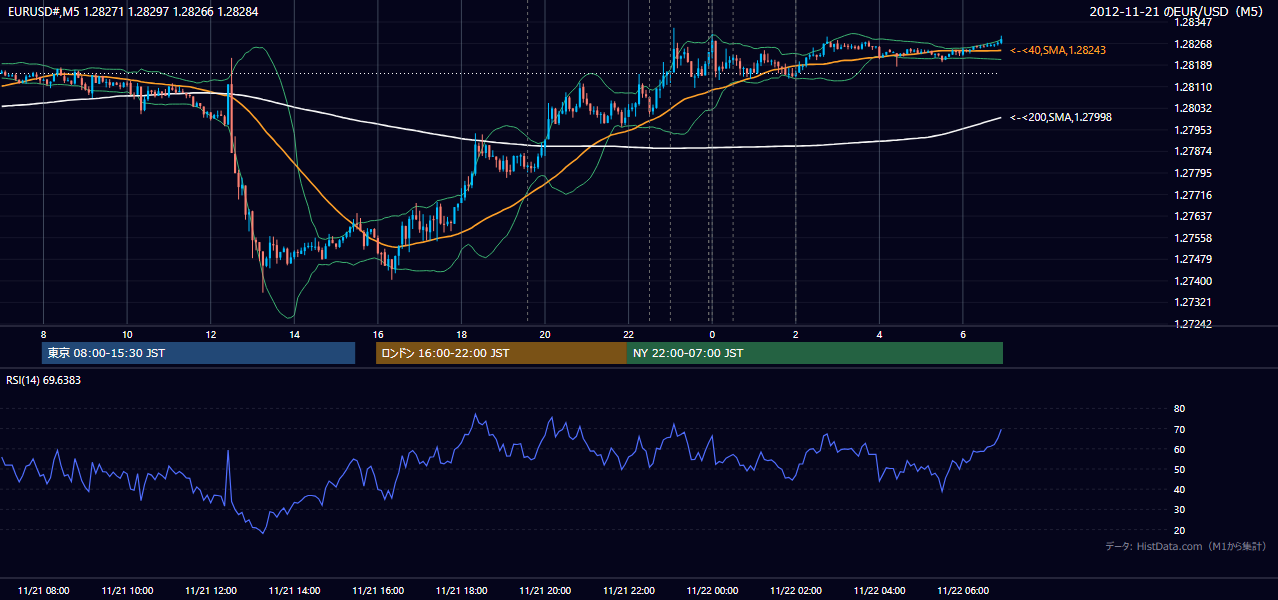The height and width of the screenshot is (600, 1278).
Task: Click price axis value 1.27400
Action: [1193, 281]
